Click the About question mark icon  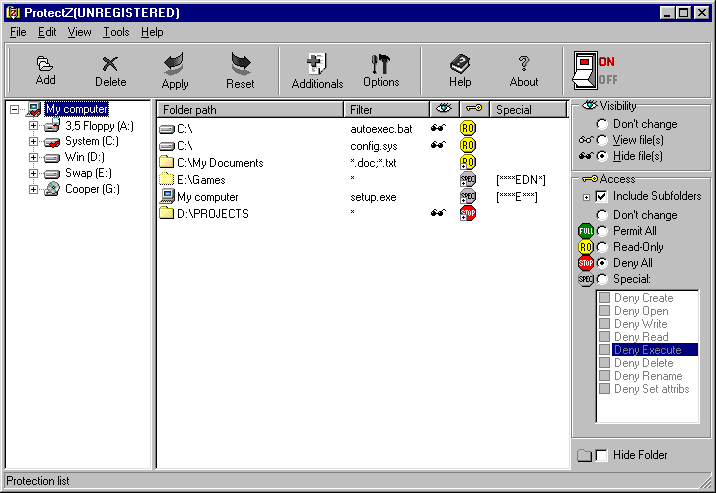524,70
